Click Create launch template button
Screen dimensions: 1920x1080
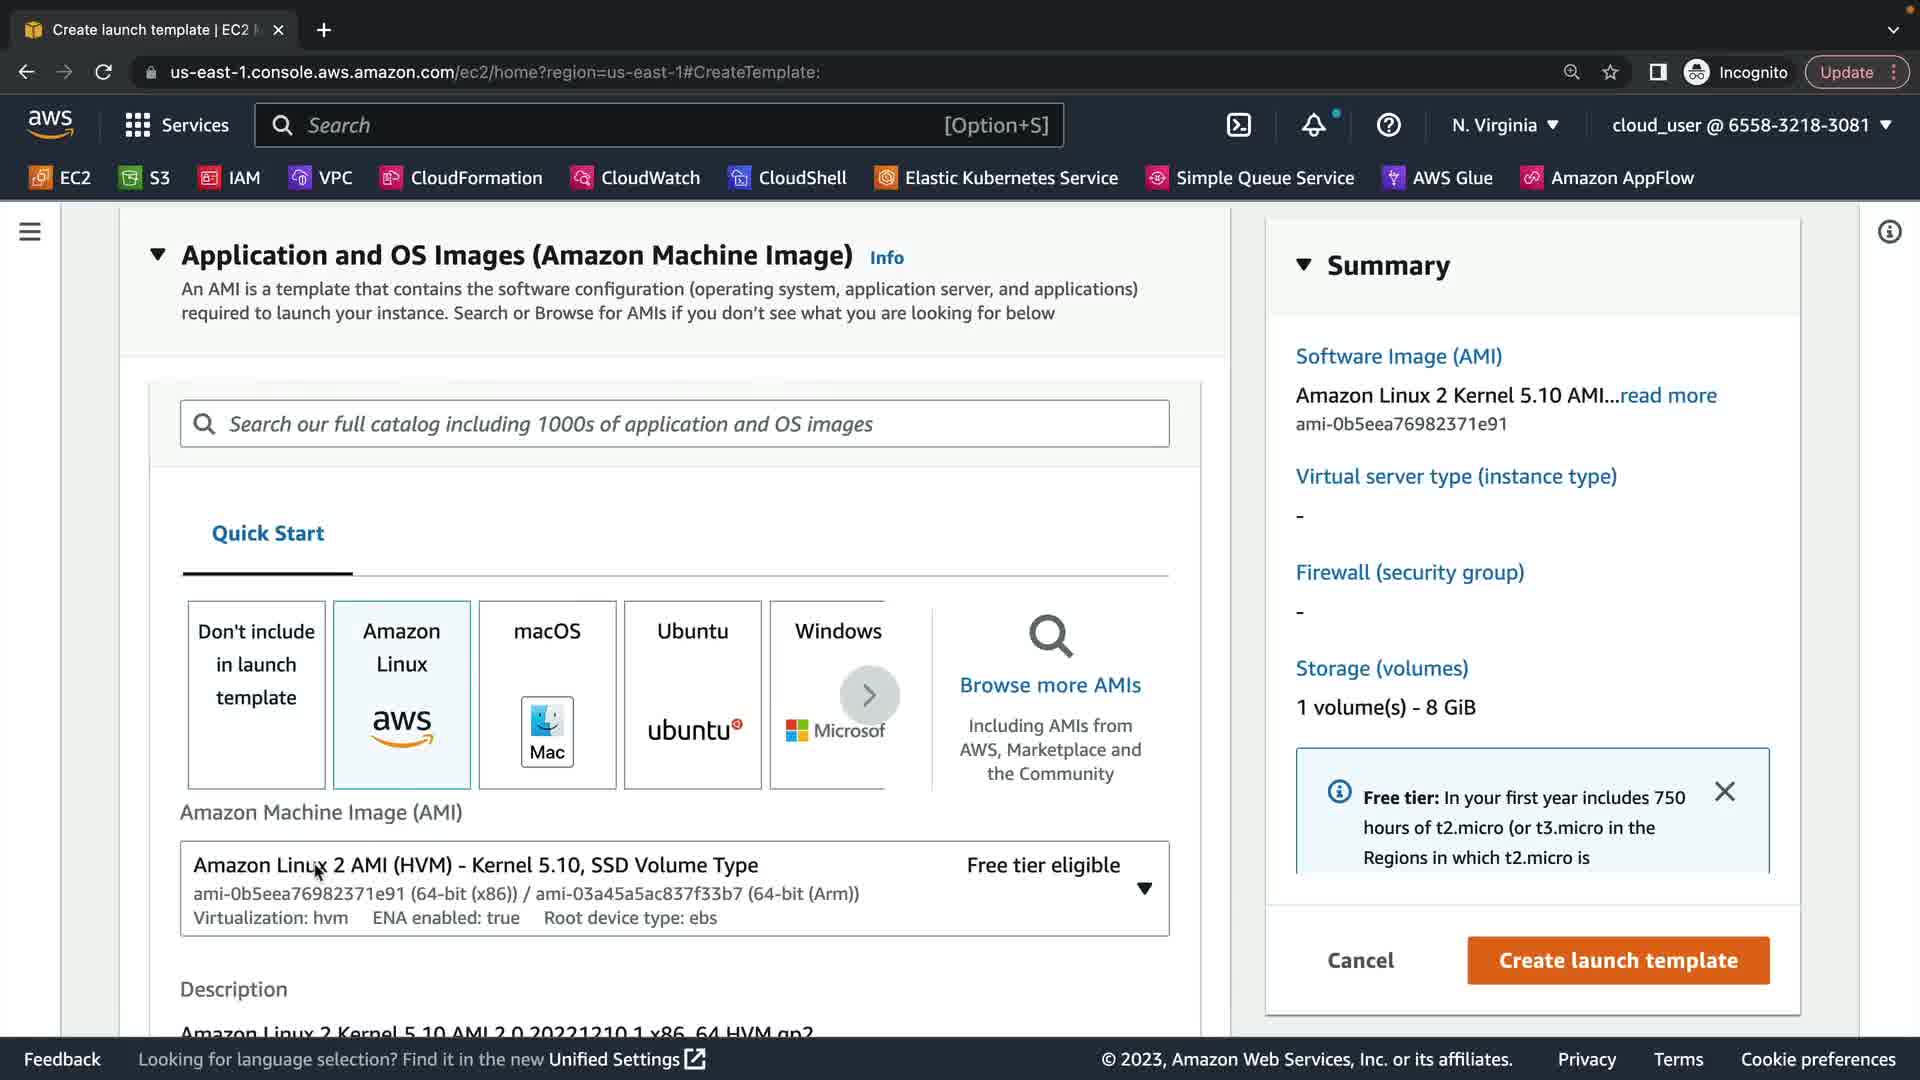point(1617,960)
